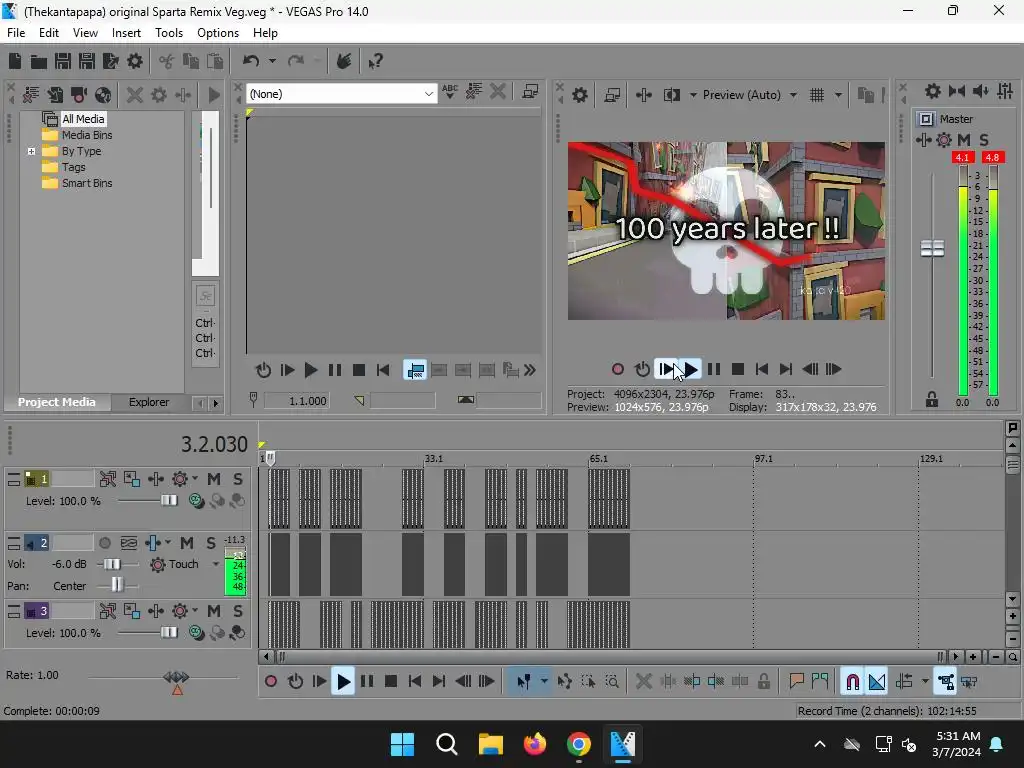This screenshot has width=1024, height=768.
Task: Click Record in the timeline transport bar
Action: point(271,682)
